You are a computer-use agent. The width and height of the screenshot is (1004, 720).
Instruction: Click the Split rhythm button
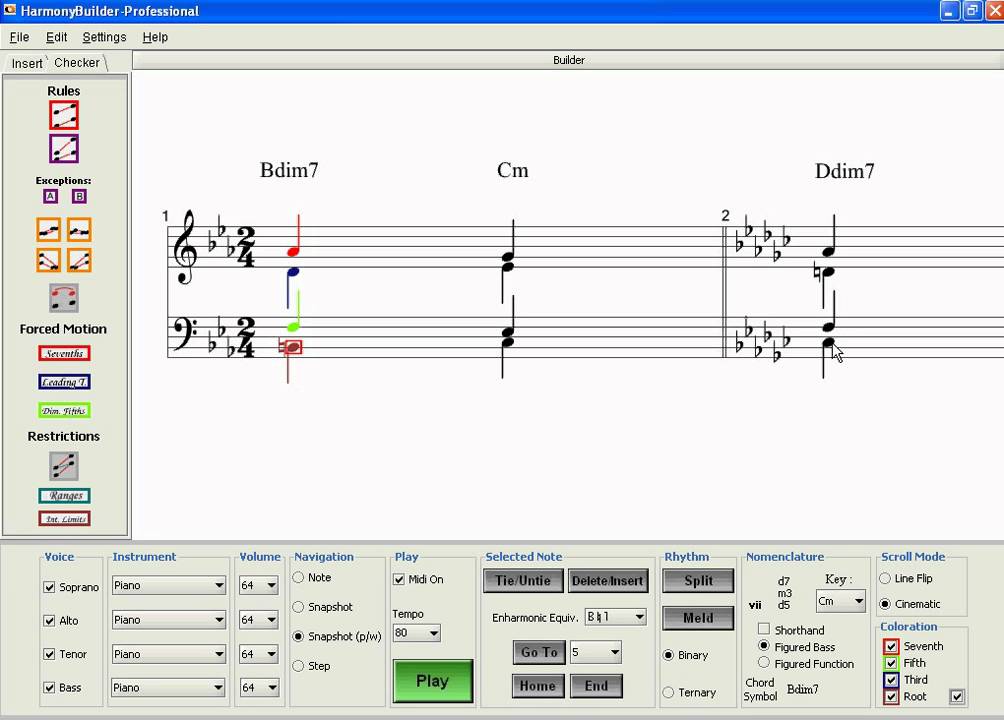pyautogui.click(x=698, y=581)
